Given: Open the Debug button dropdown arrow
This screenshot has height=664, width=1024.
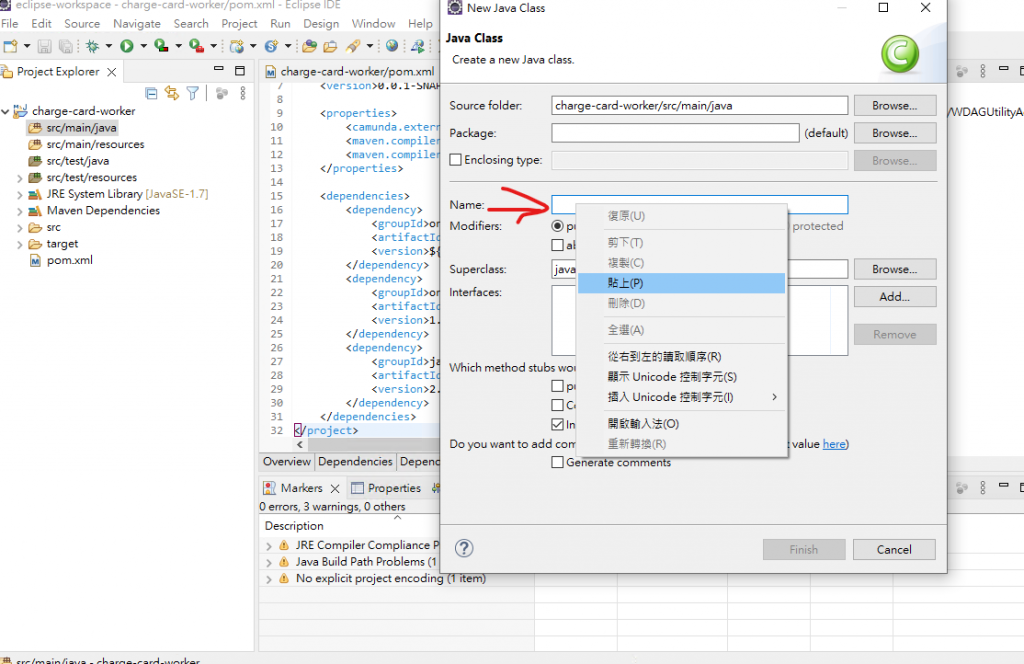Looking at the screenshot, I should [x=109, y=46].
